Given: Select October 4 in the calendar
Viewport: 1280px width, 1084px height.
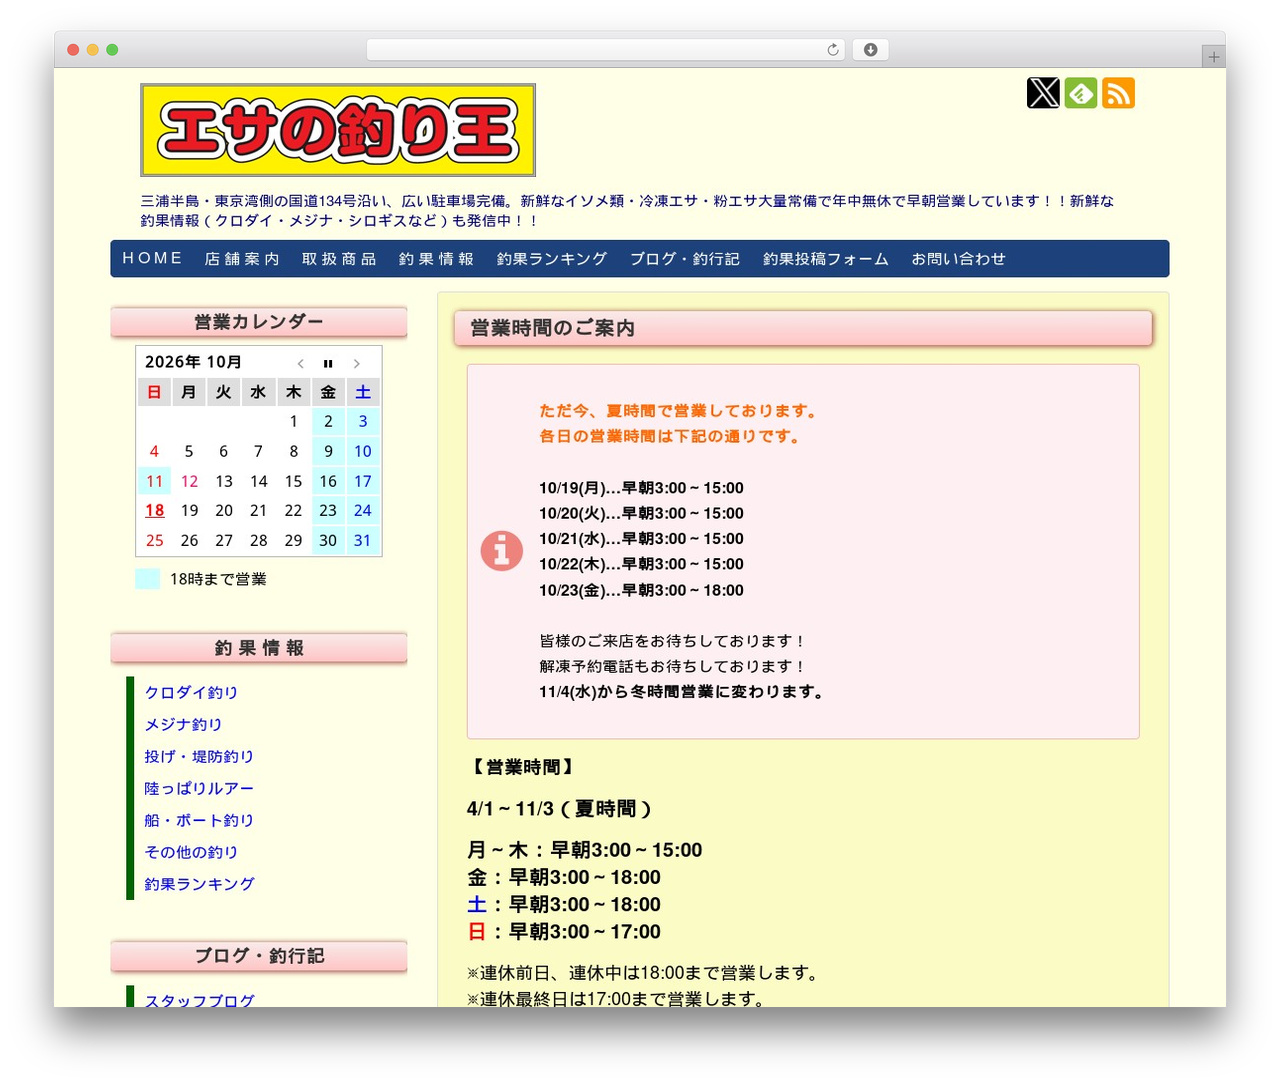Looking at the screenshot, I should [x=154, y=451].
